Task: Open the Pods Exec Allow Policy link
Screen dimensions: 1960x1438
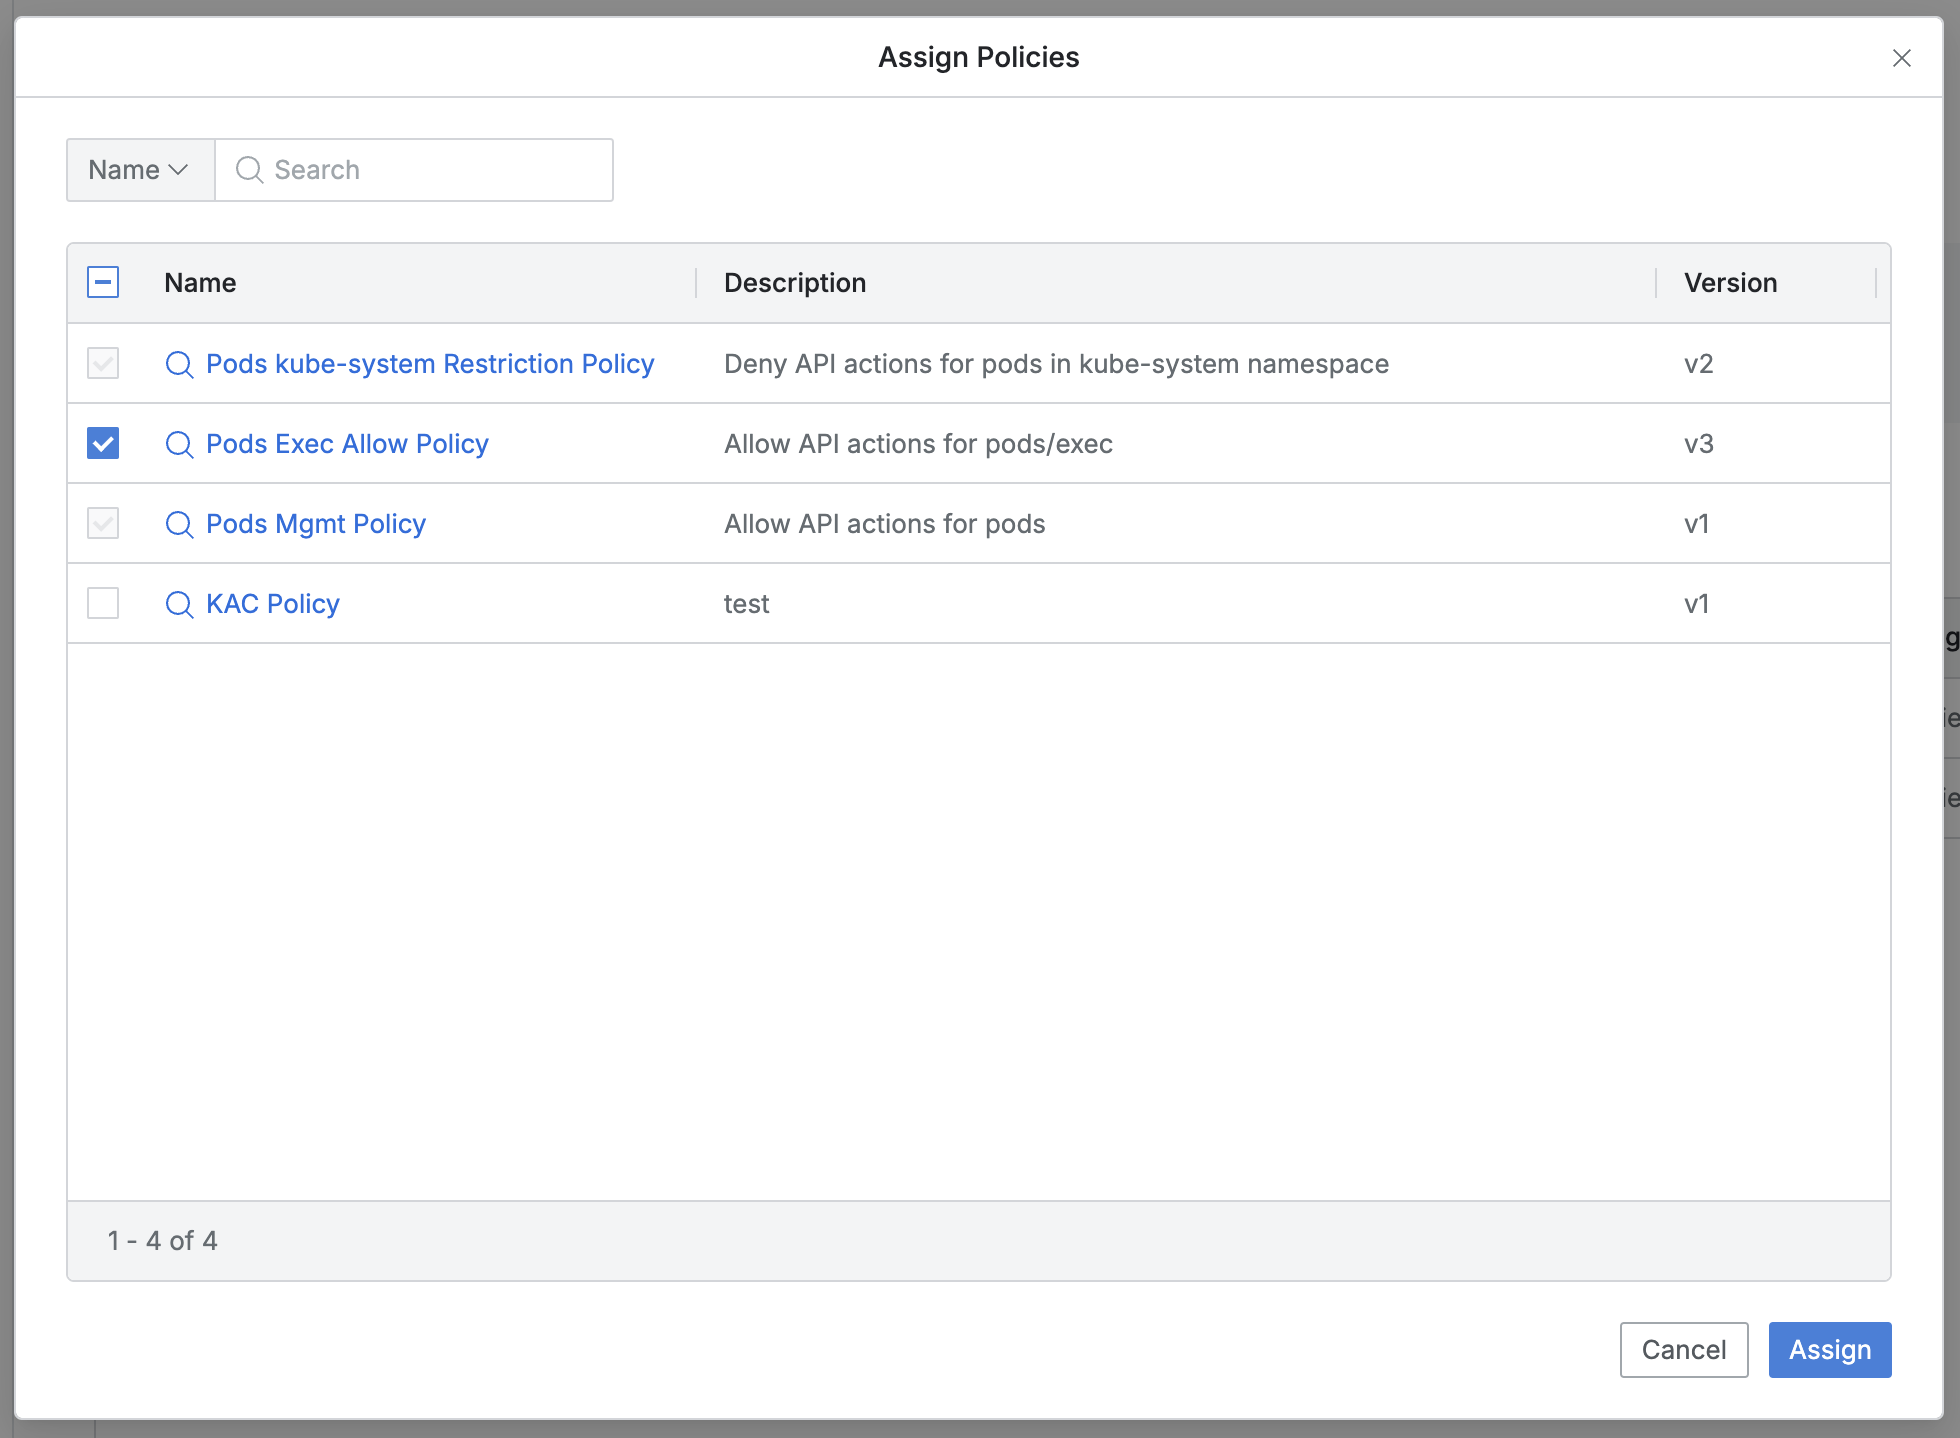Action: (x=347, y=444)
